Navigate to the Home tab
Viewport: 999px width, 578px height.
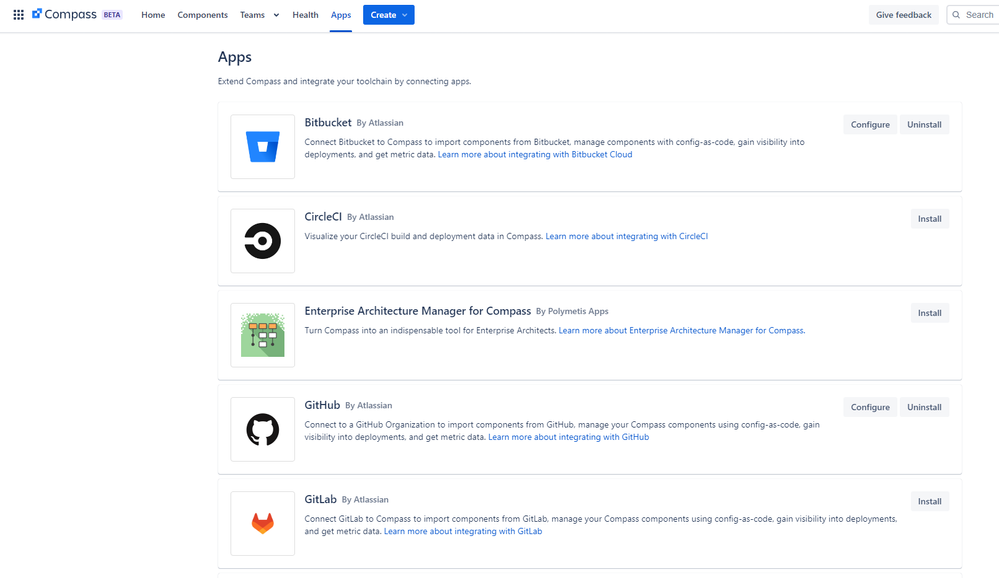152,15
